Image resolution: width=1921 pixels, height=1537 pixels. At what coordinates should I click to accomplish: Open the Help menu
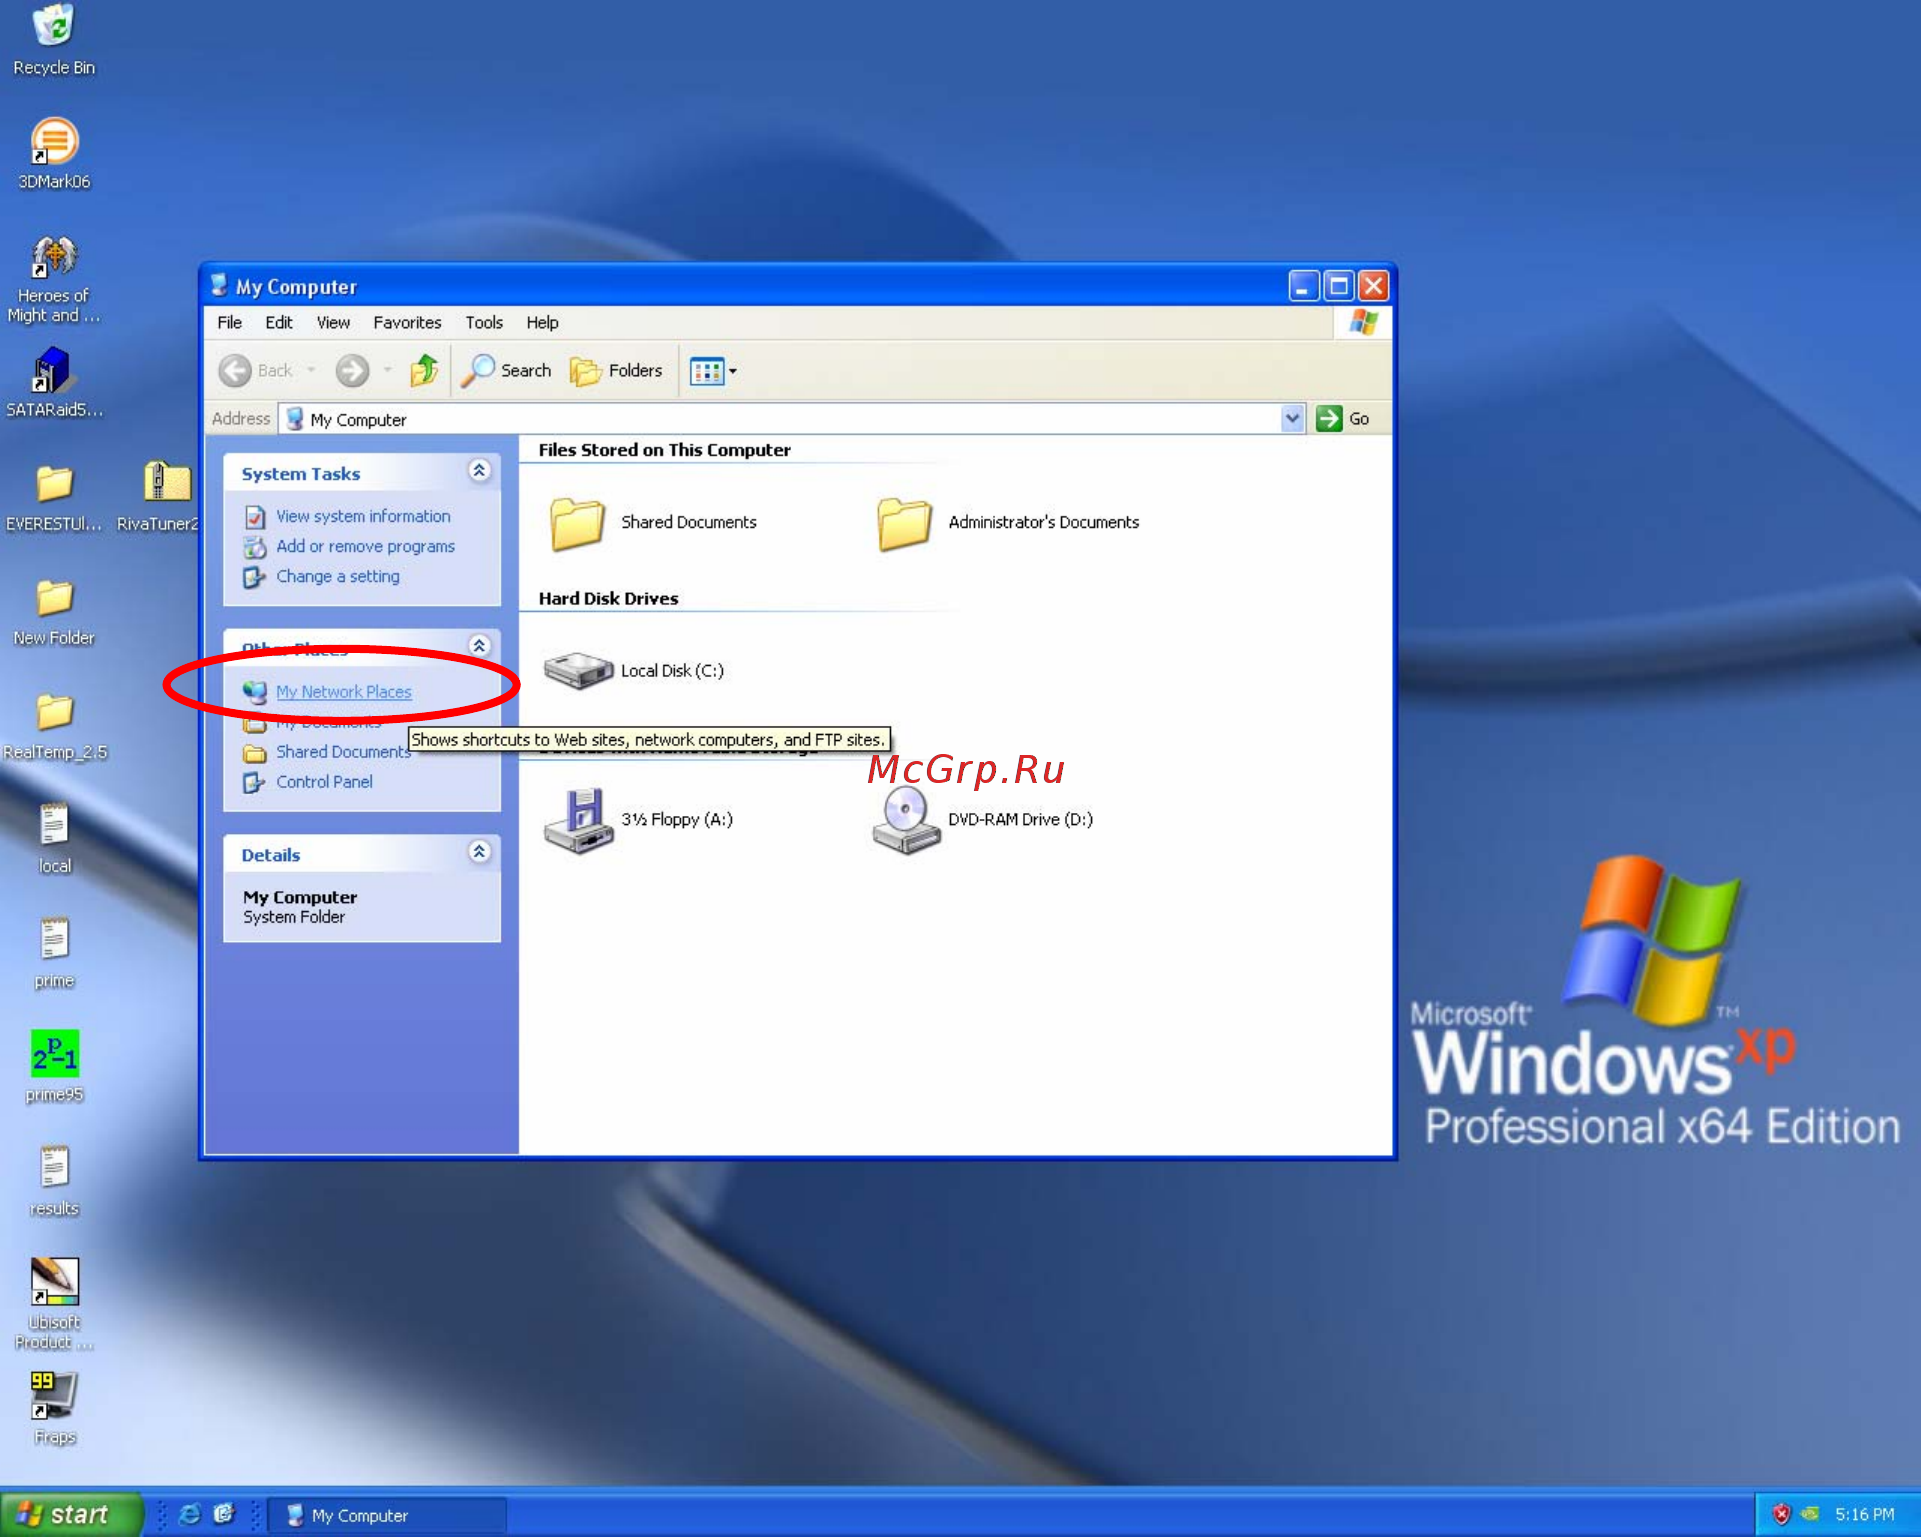(542, 323)
